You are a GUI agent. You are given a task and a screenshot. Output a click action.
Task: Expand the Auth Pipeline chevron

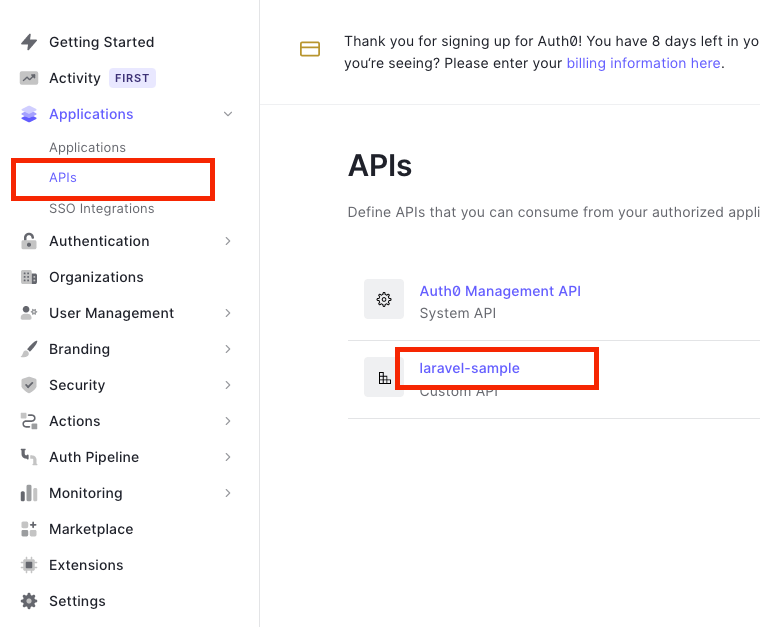[x=228, y=457]
